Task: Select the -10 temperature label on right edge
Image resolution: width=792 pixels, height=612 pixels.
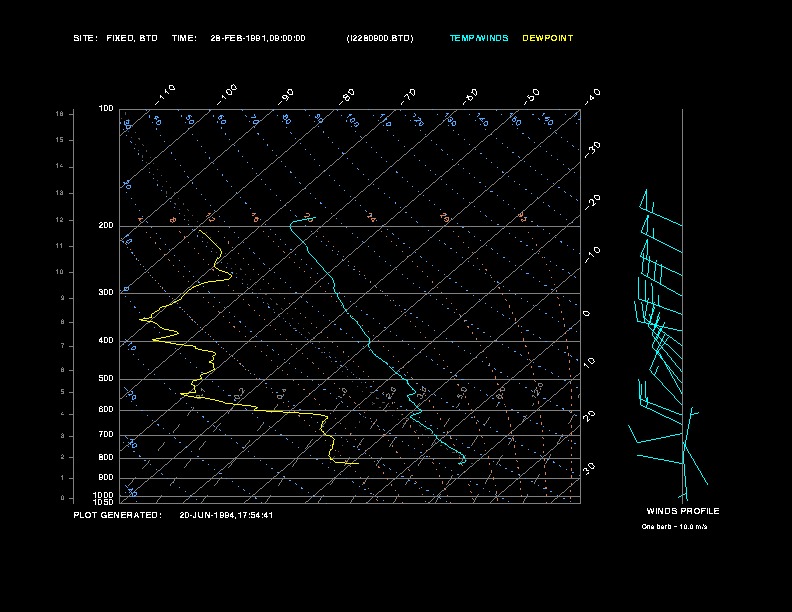Action: tap(592, 255)
